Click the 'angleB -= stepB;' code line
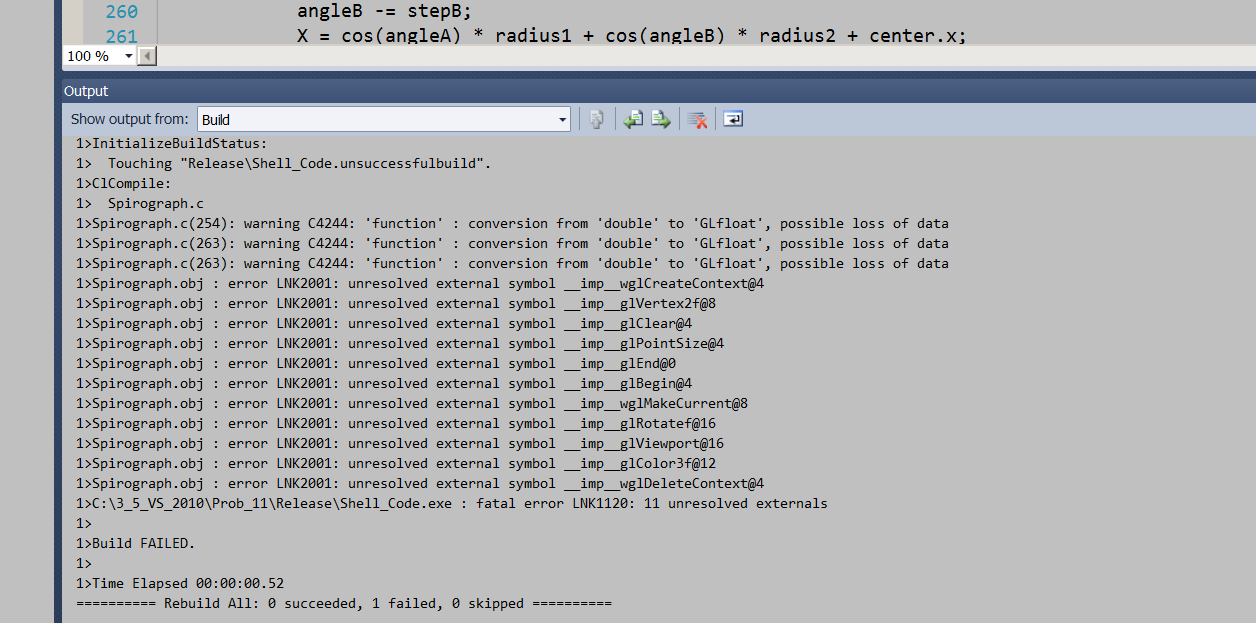 [x=383, y=12]
